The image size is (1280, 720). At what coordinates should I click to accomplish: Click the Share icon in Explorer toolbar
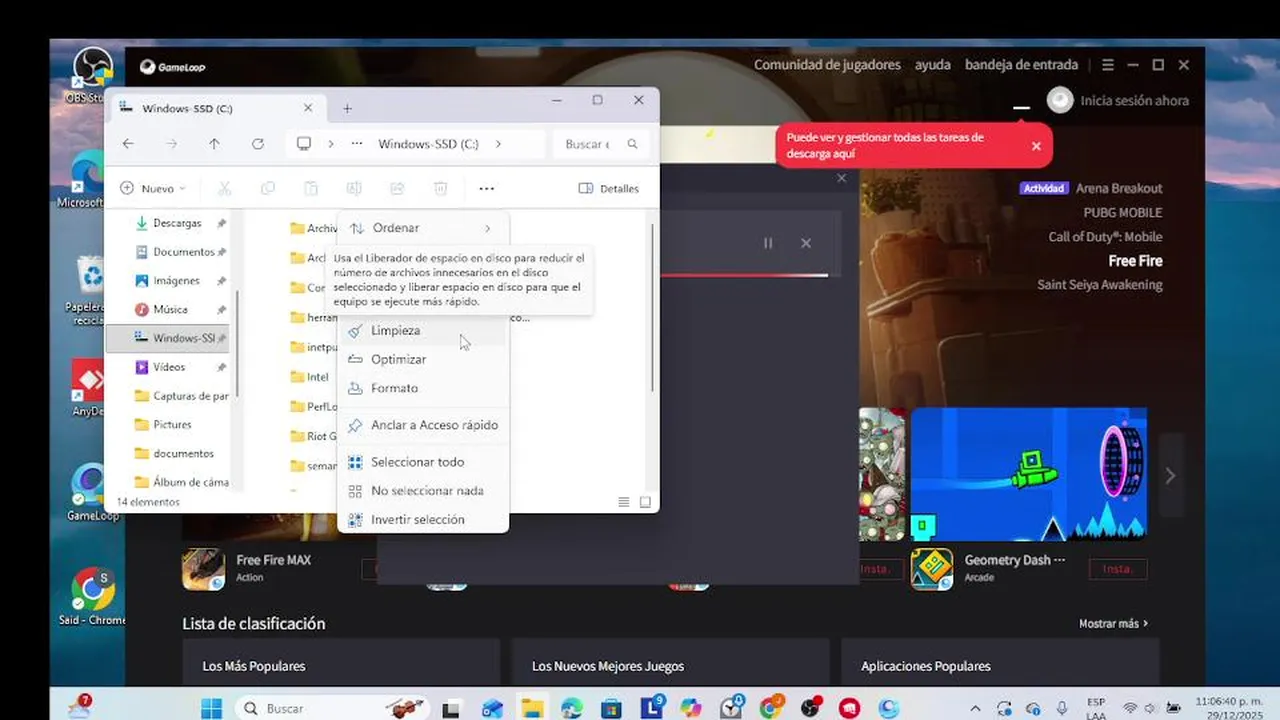pos(397,188)
